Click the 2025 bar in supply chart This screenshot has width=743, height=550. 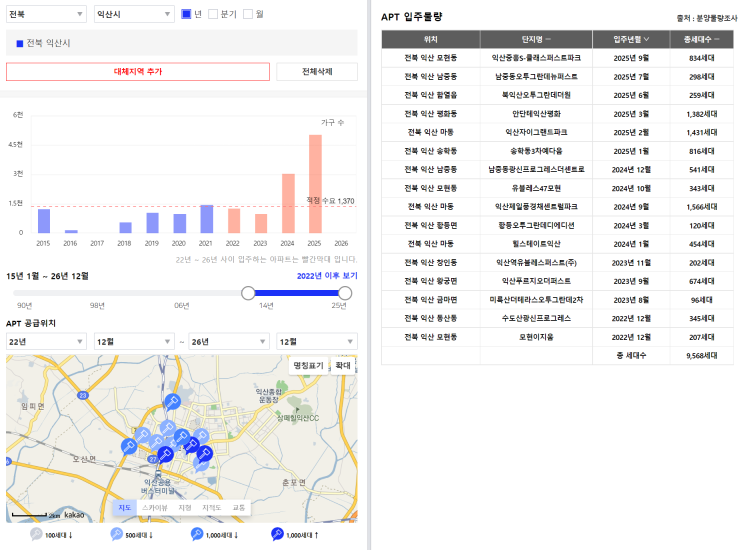[315, 184]
